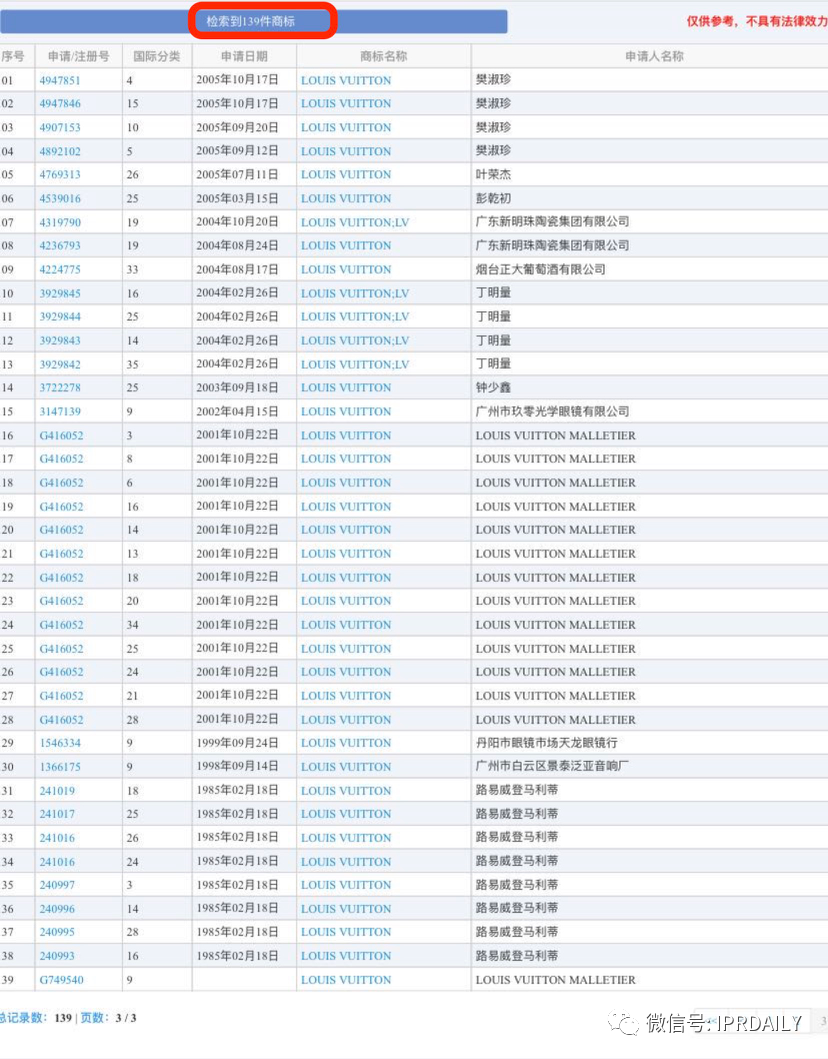
Task: Open registration number 3147139
Action: pos(59,411)
